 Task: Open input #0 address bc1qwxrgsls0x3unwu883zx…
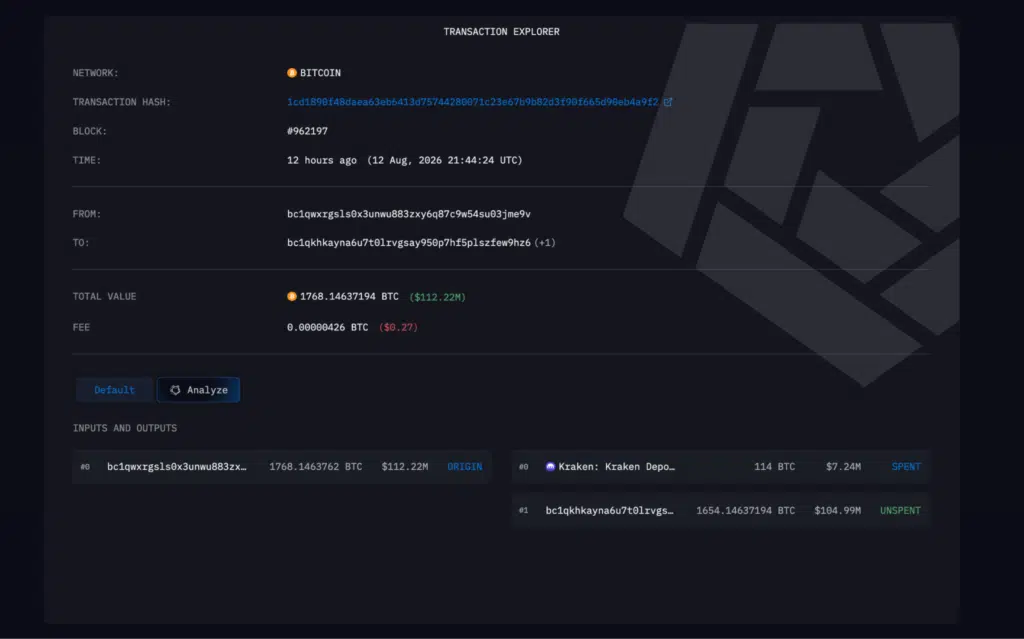point(177,467)
